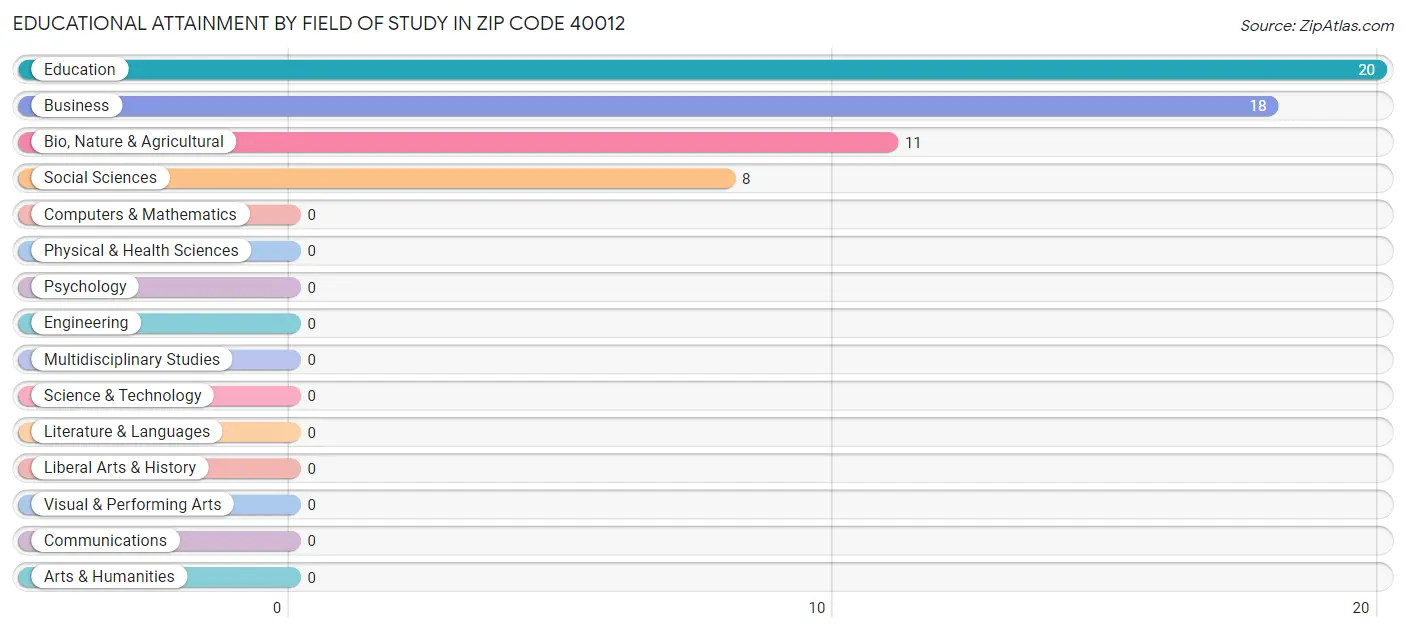
Task: Click the value 18 on Business bar
Action: coord(1258,106)
